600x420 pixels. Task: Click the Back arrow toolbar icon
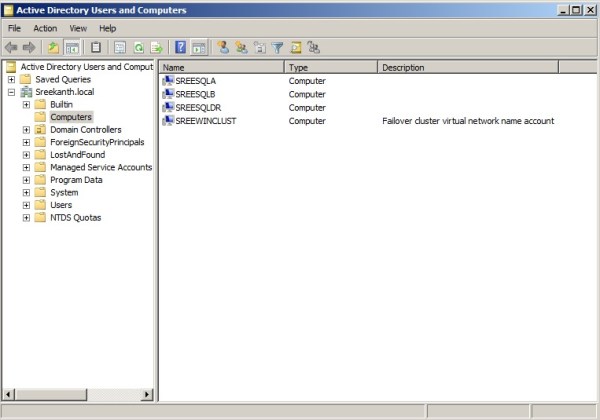pyautogui.click(x=11, y=47)
